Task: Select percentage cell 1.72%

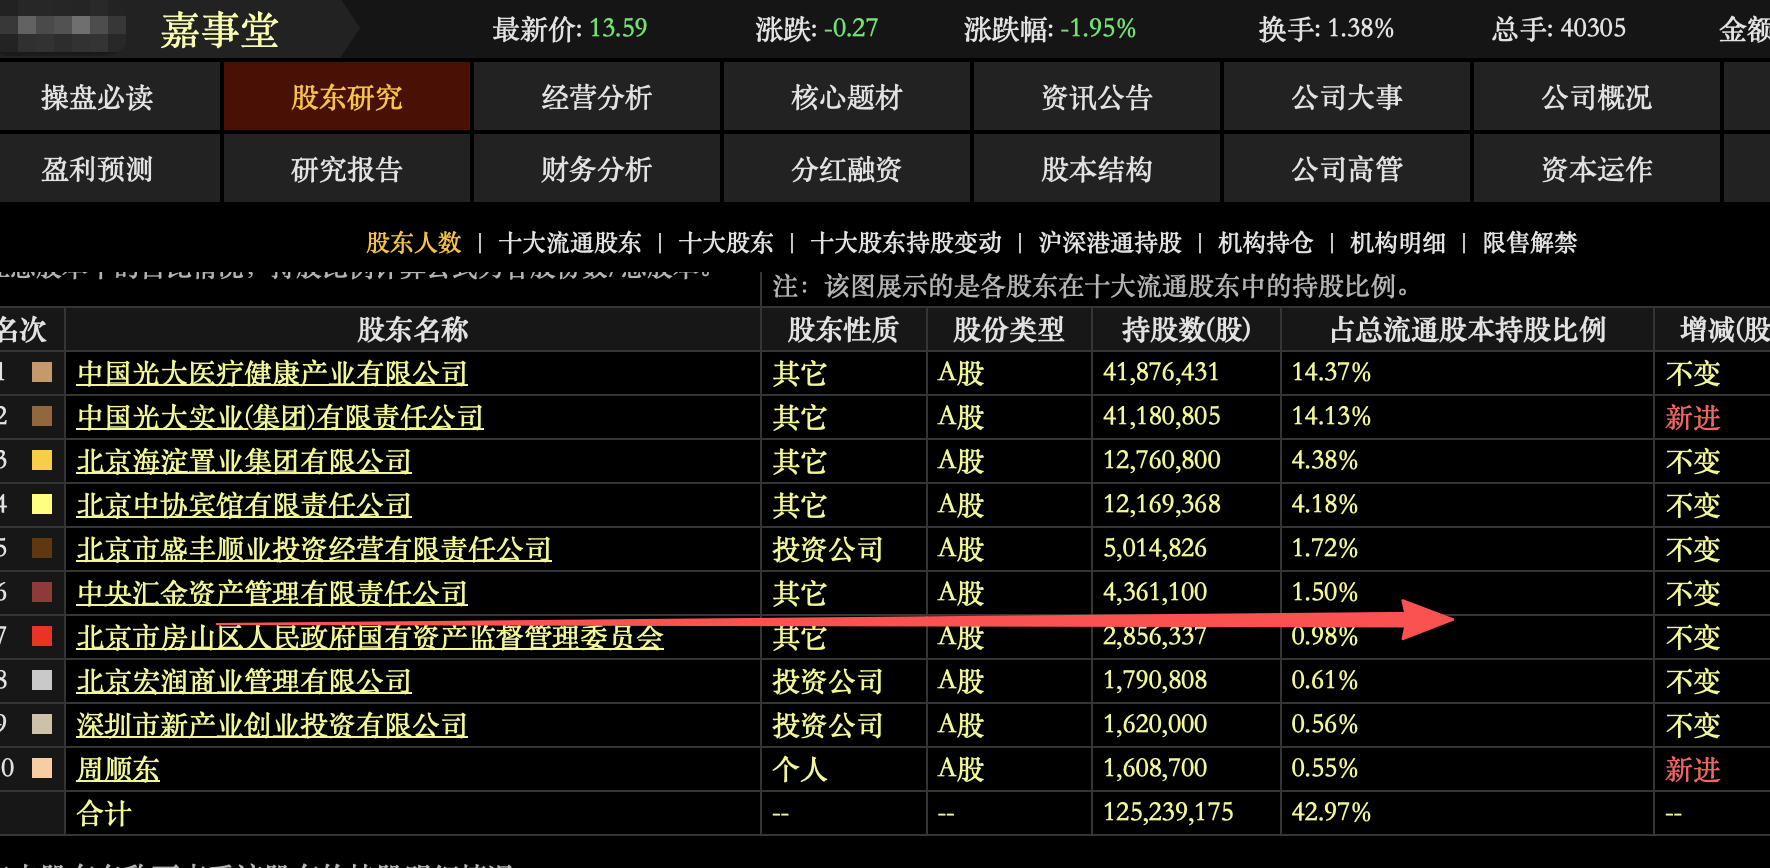Action: pos(1324,548)
